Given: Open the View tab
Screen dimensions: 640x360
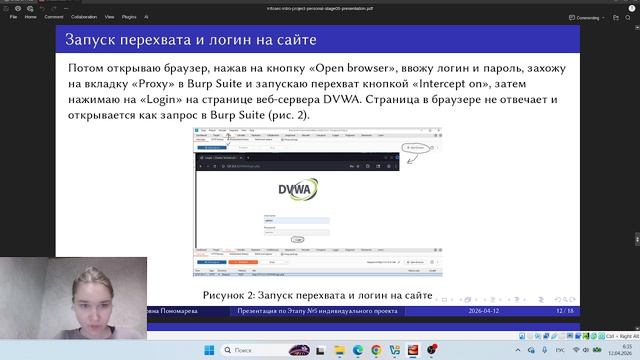Looking at the screenshot, I should [109, 17].
